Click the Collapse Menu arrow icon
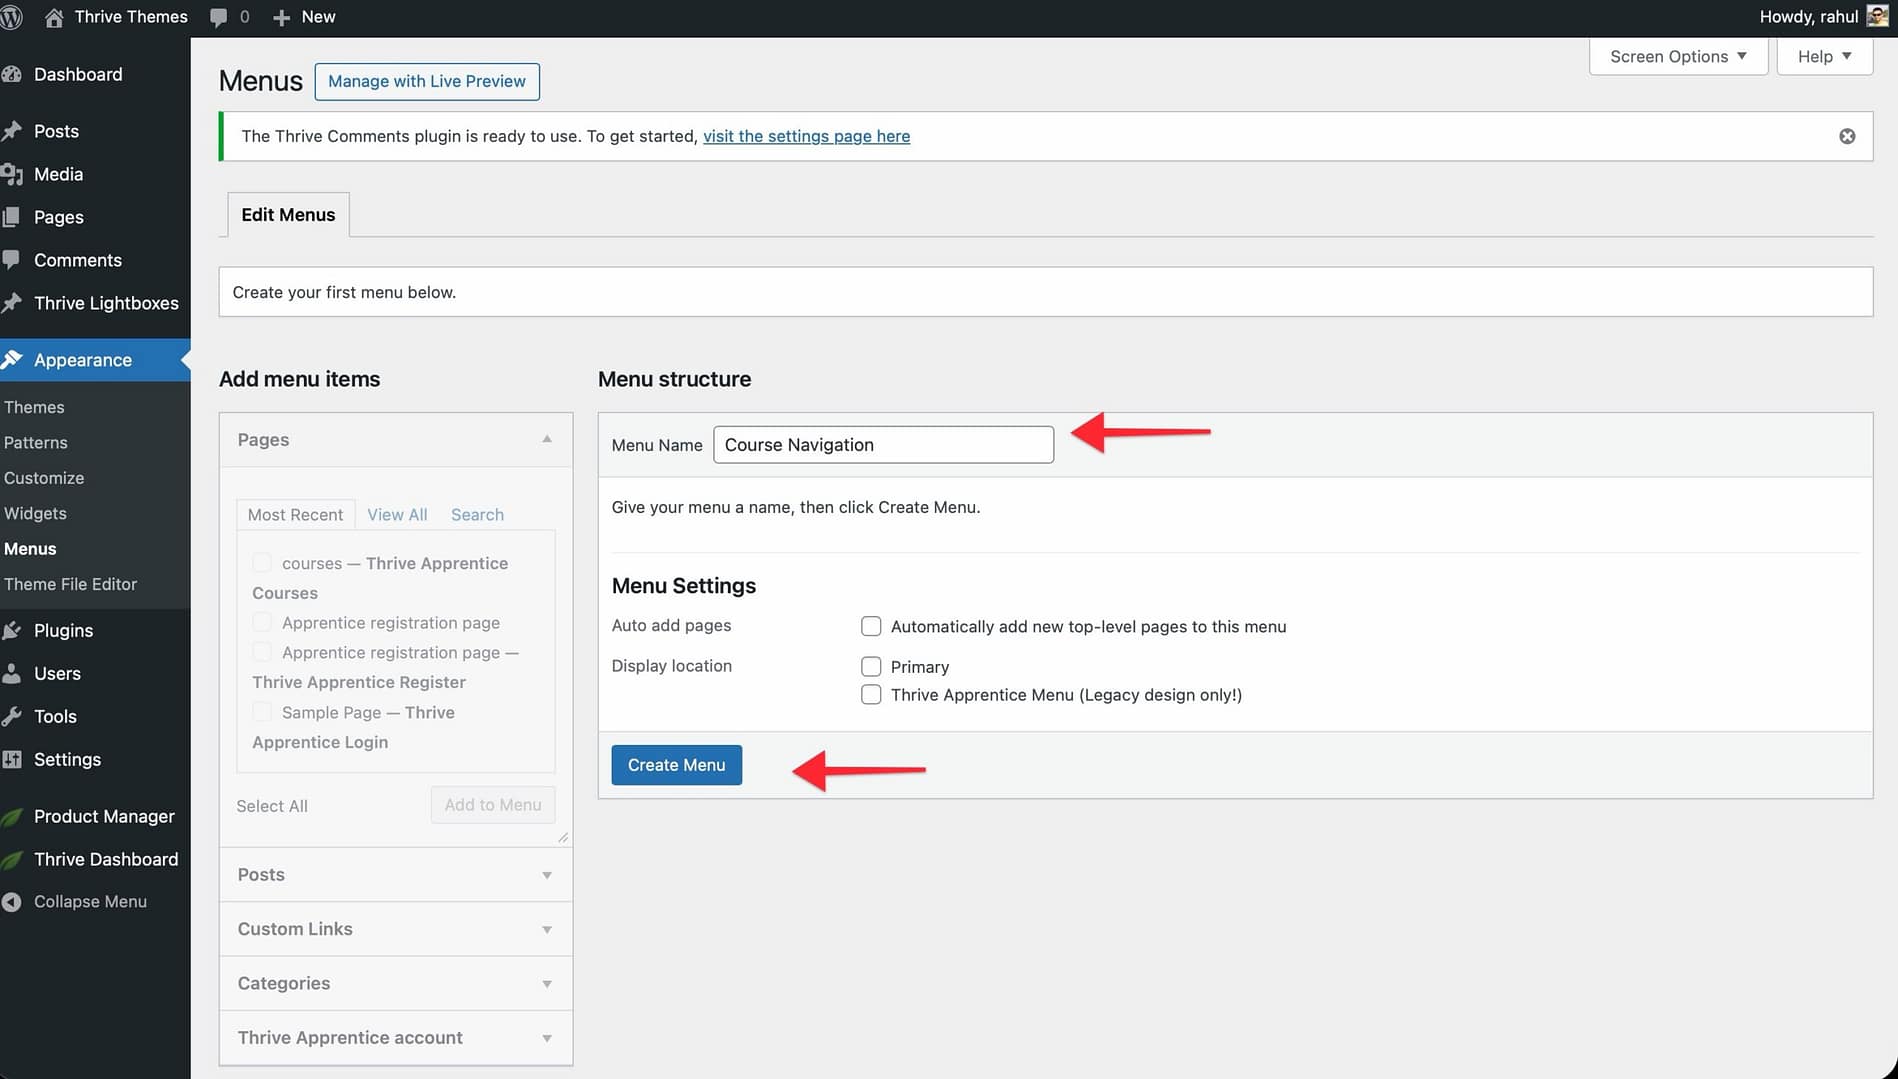This screenshot has width=1898, height=1079. 12,901
